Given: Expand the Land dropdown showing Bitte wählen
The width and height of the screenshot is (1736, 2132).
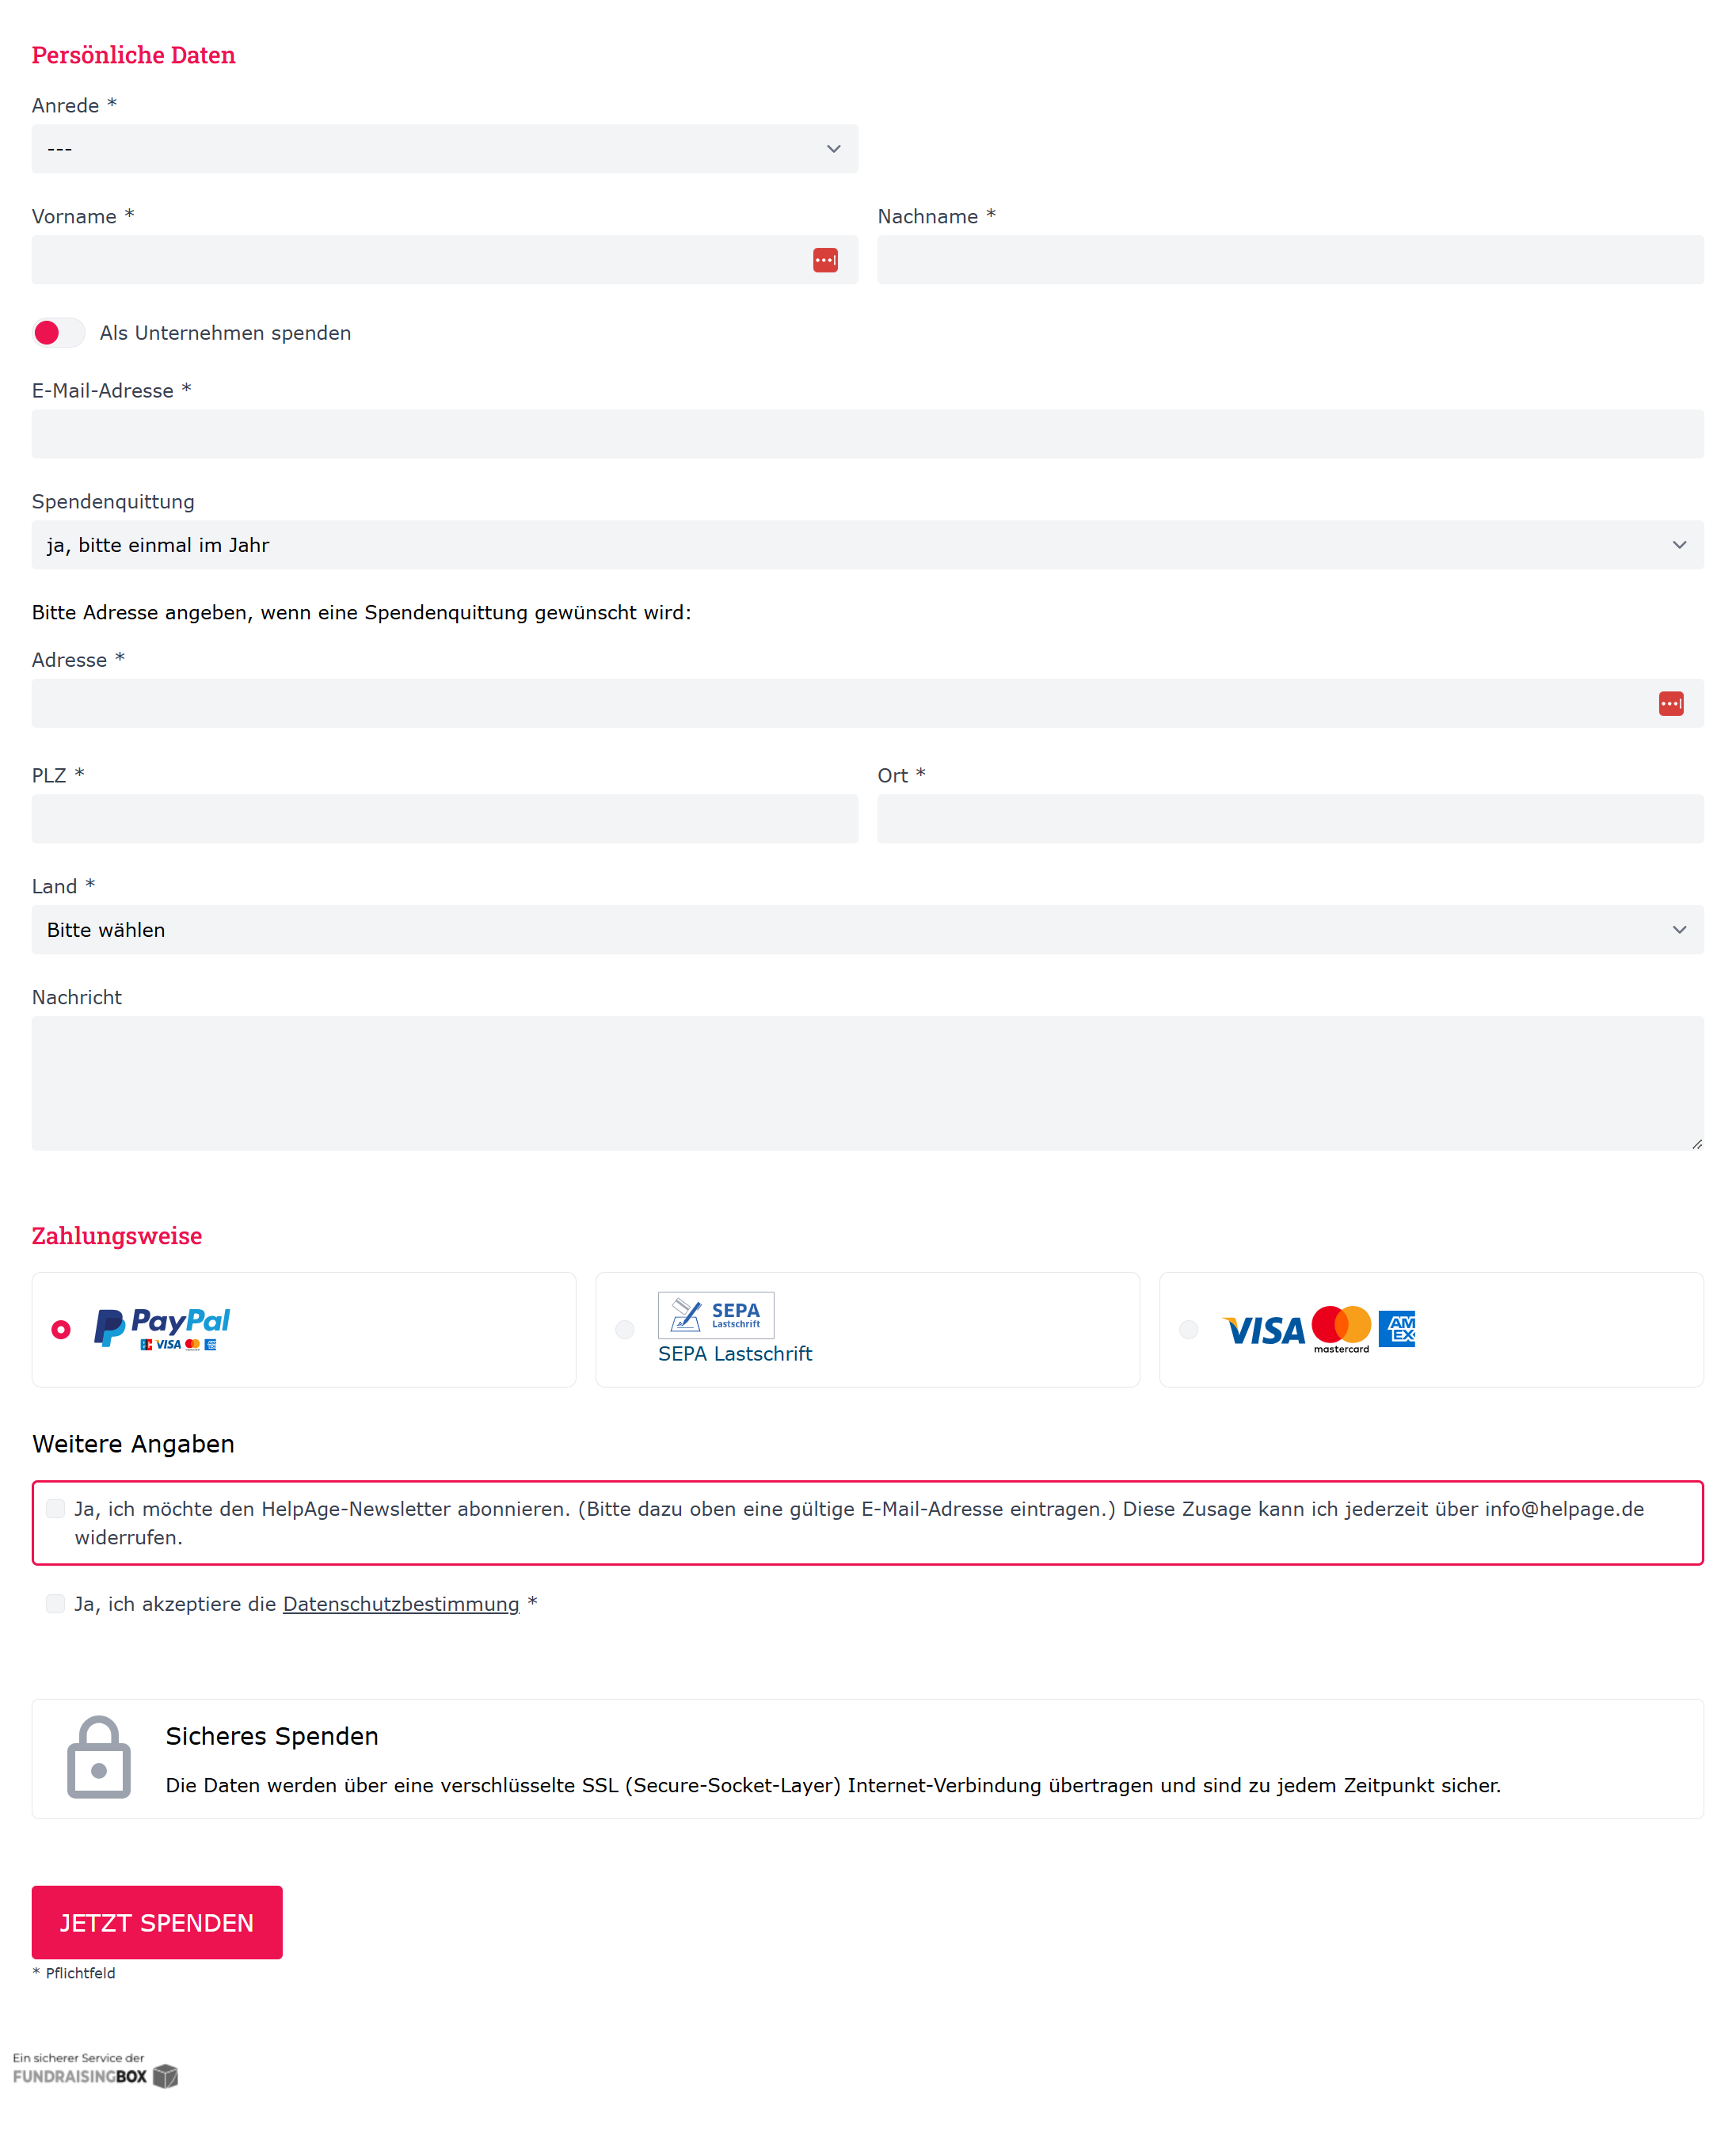Looking at the screenshot, I should pyautogui.click(x=868, y=930).
